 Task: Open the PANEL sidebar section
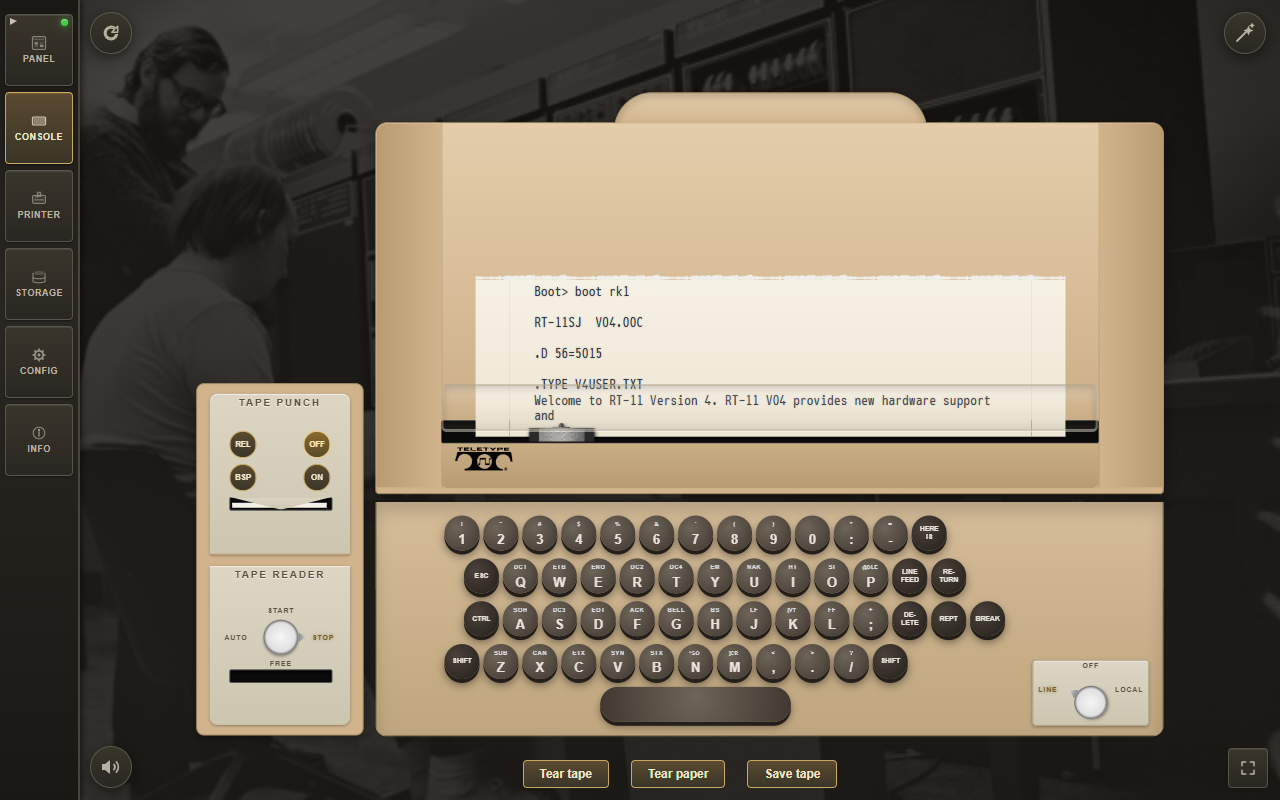39,49
